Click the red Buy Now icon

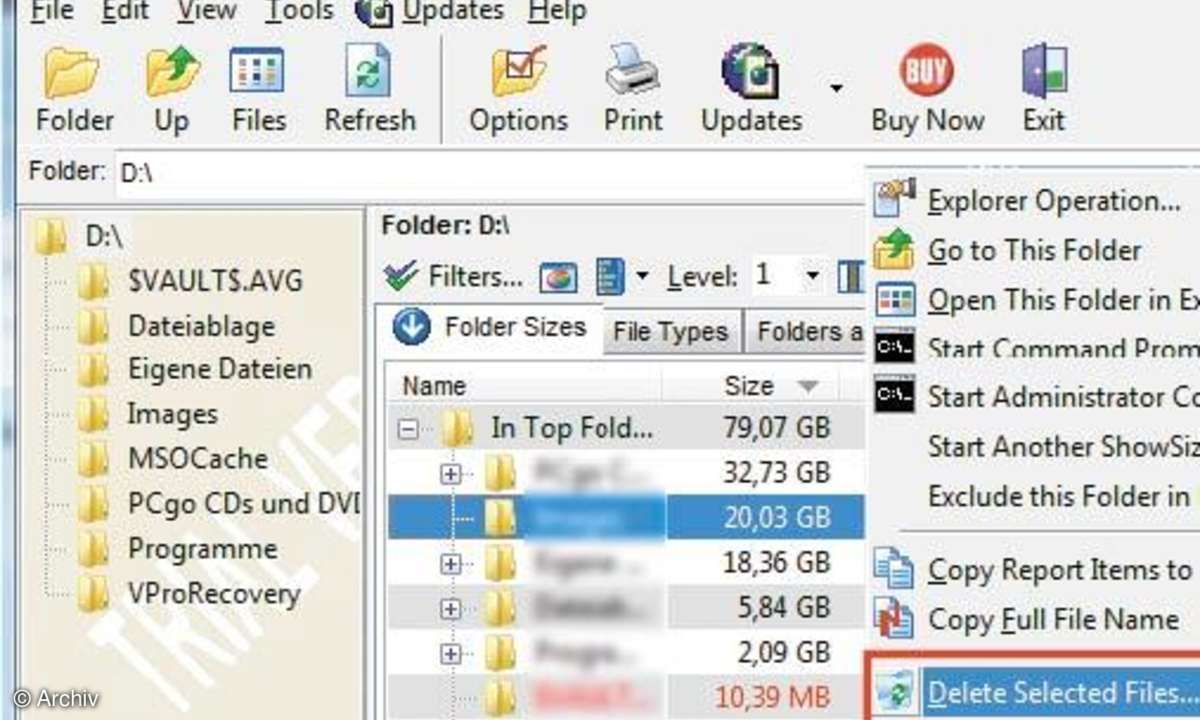[926, 72]
